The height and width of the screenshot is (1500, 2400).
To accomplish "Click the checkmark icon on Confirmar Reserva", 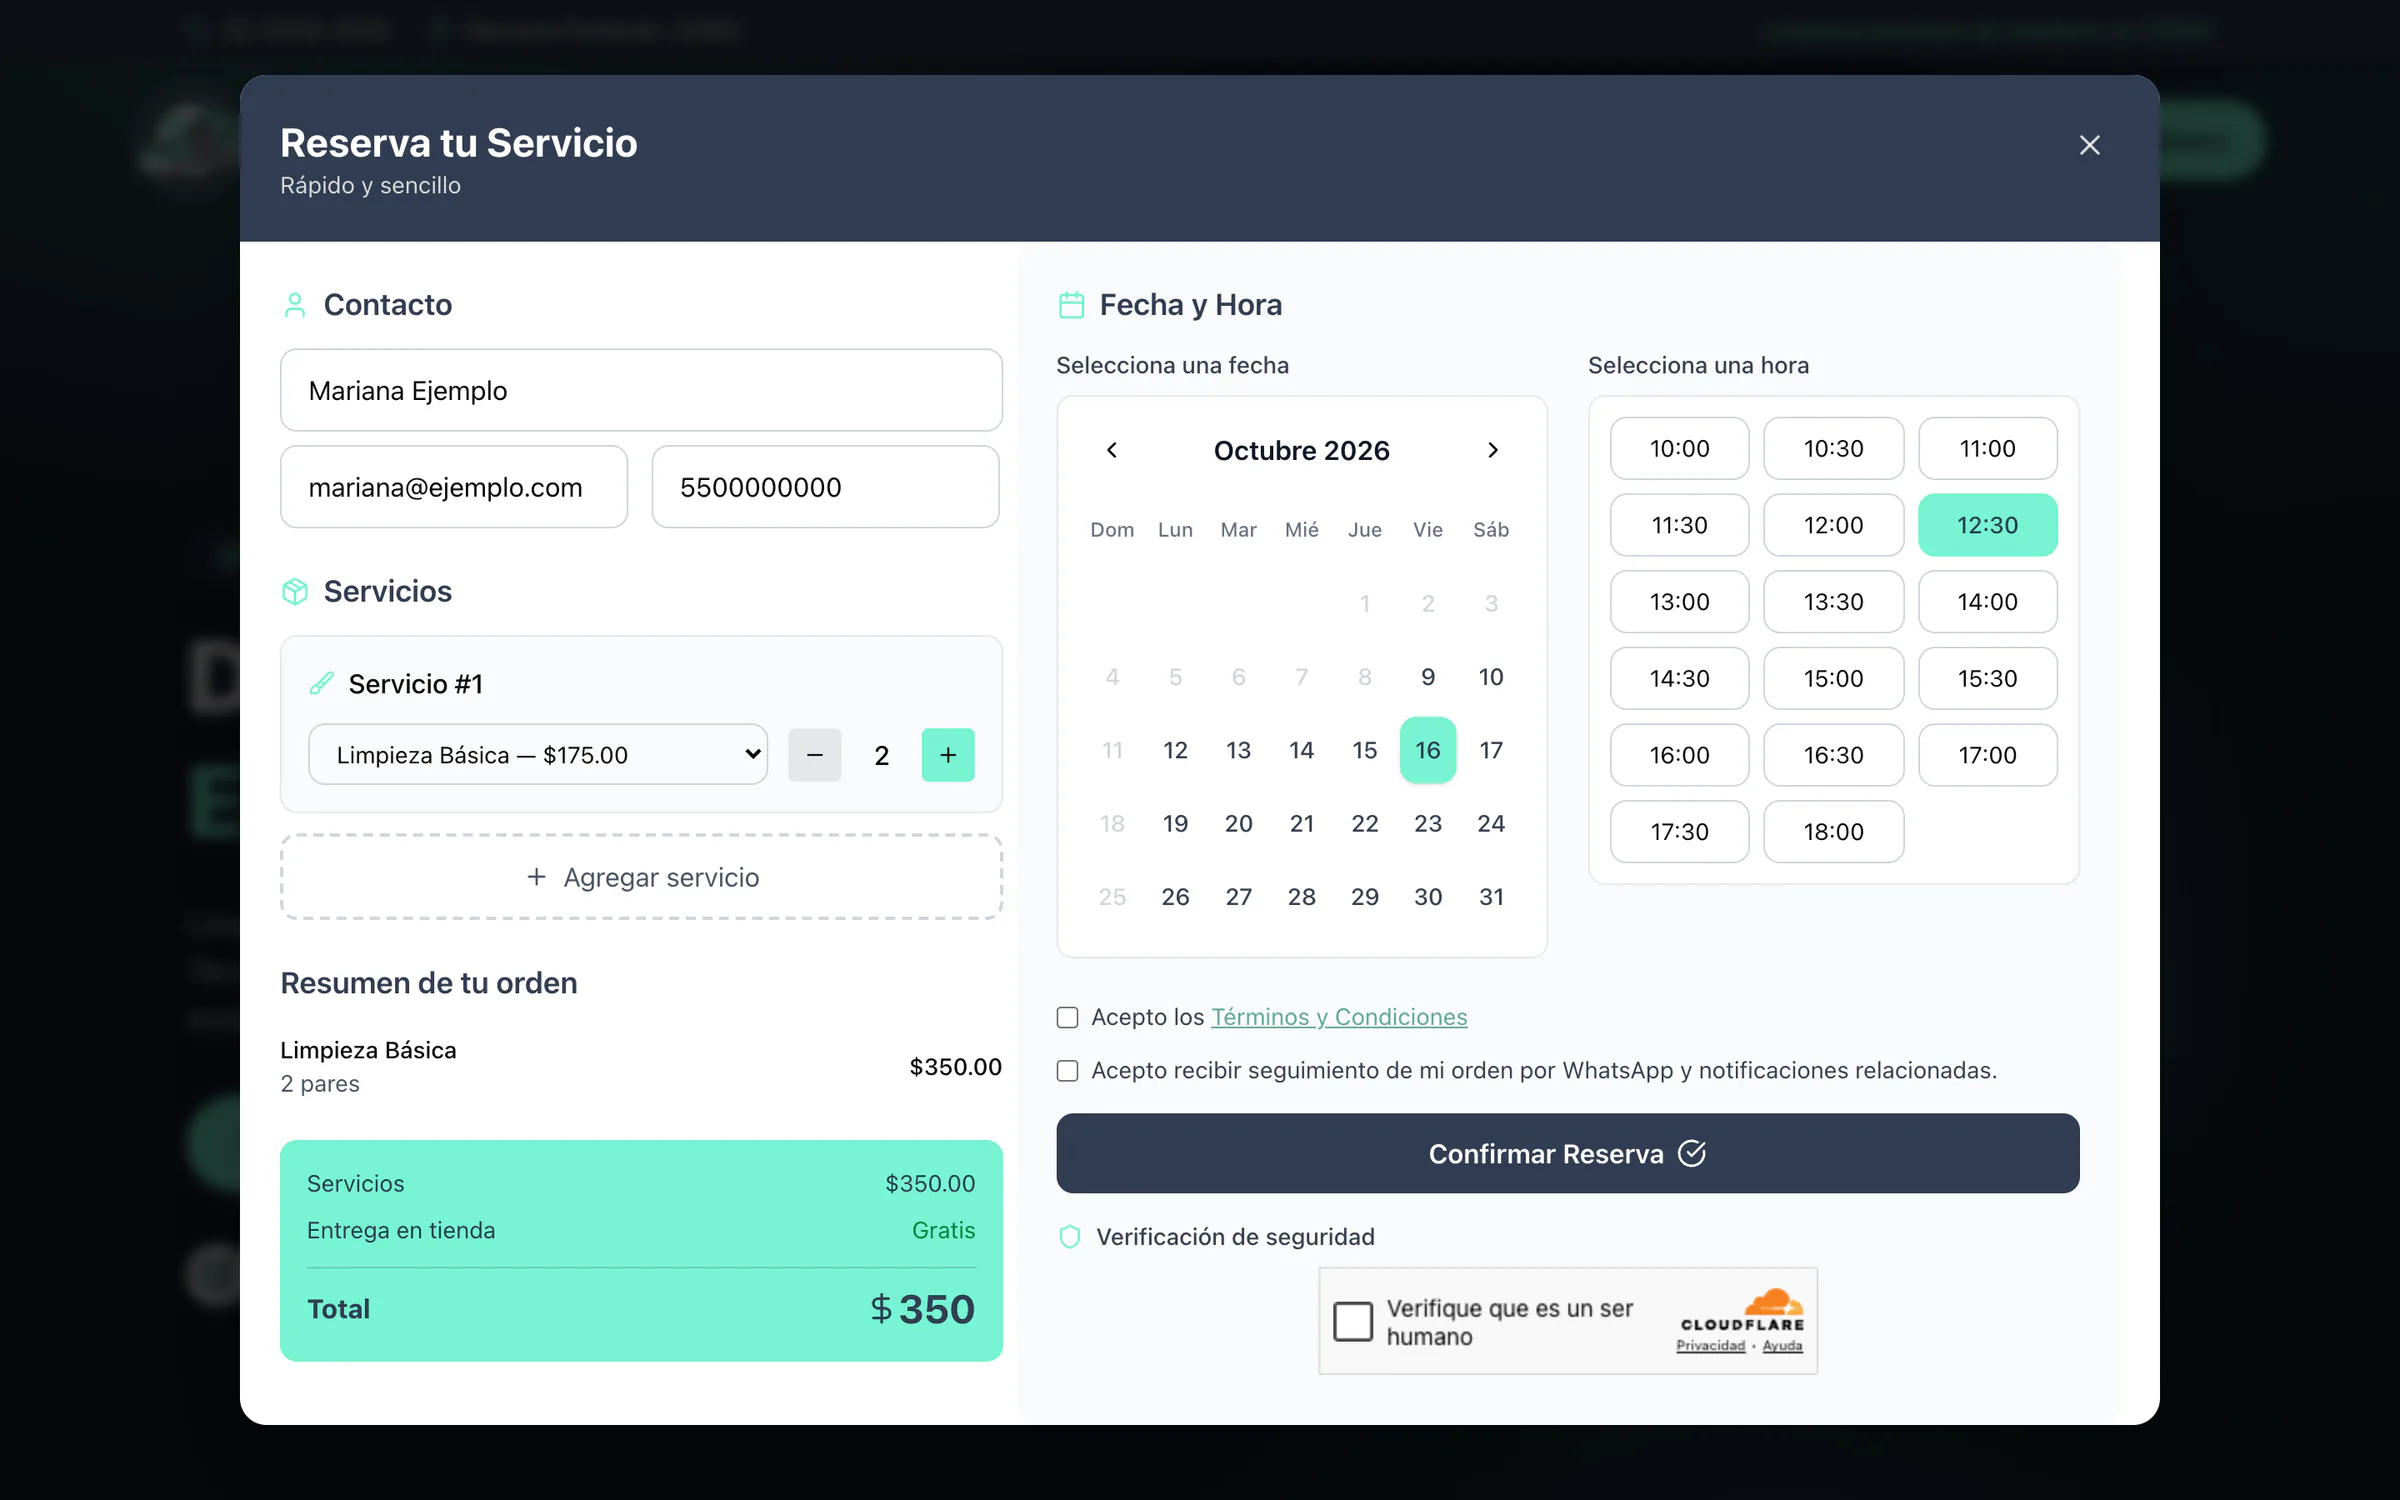I will tap(1692, 1153).
